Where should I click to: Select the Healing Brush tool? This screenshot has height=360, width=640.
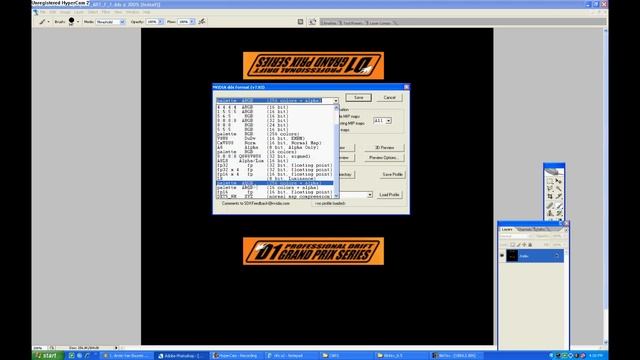550,205
